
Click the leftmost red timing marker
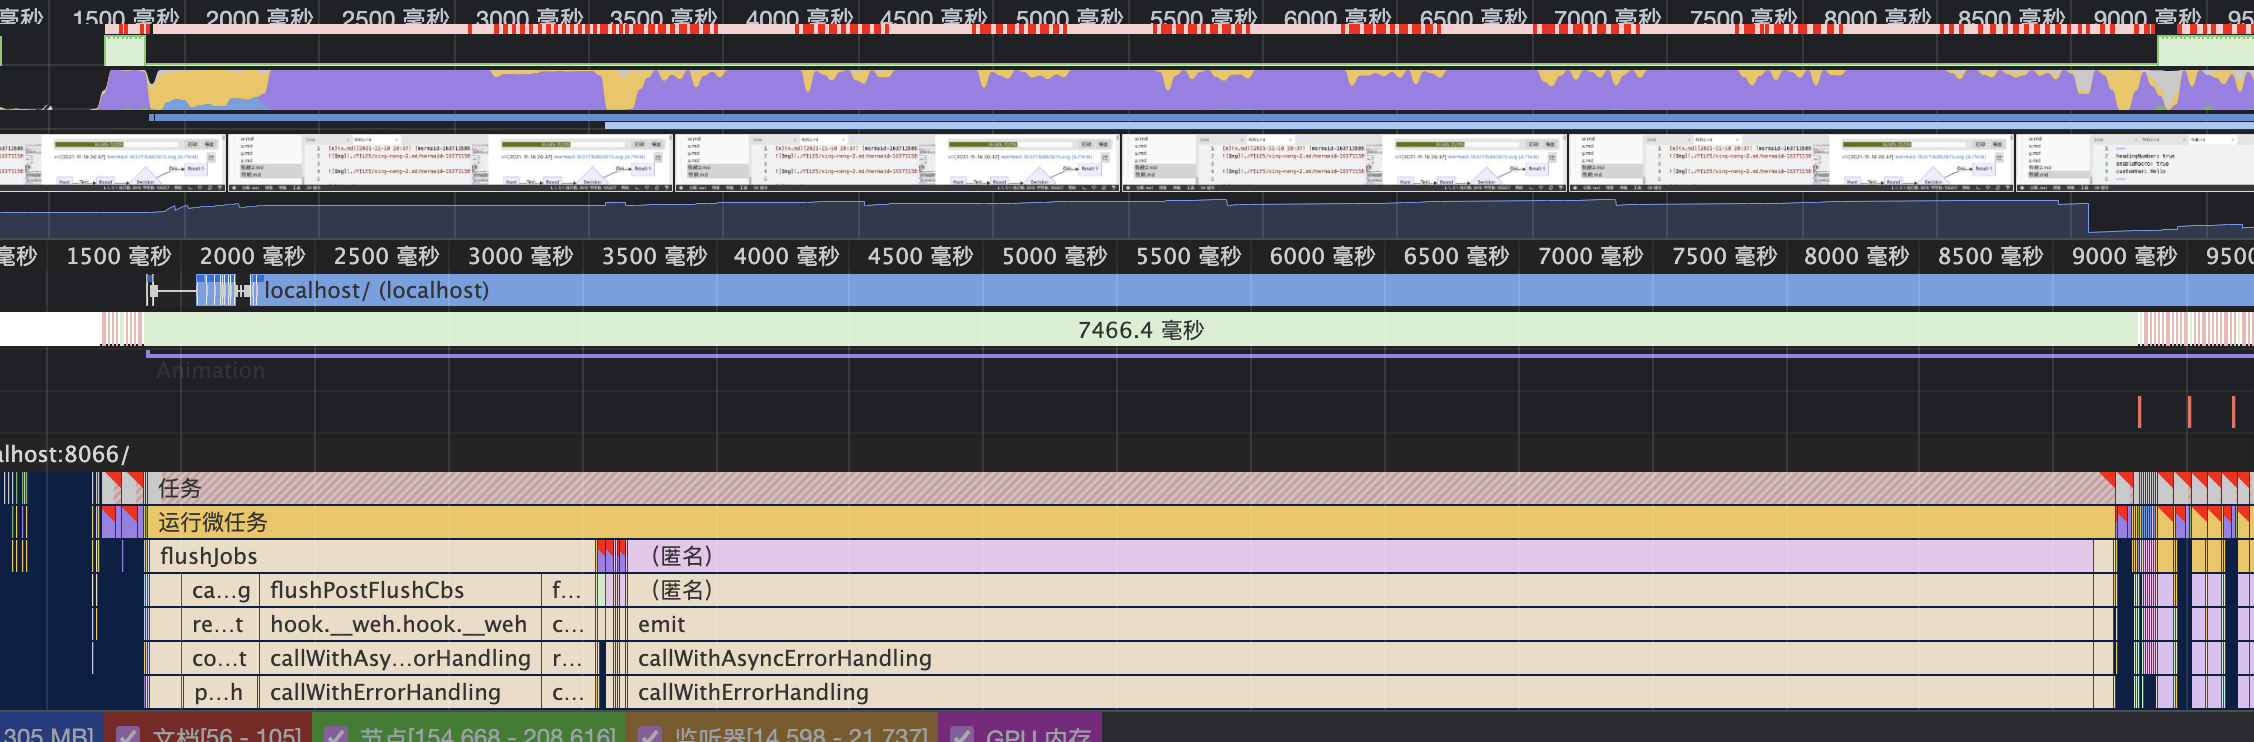[x=2139, y=412]
